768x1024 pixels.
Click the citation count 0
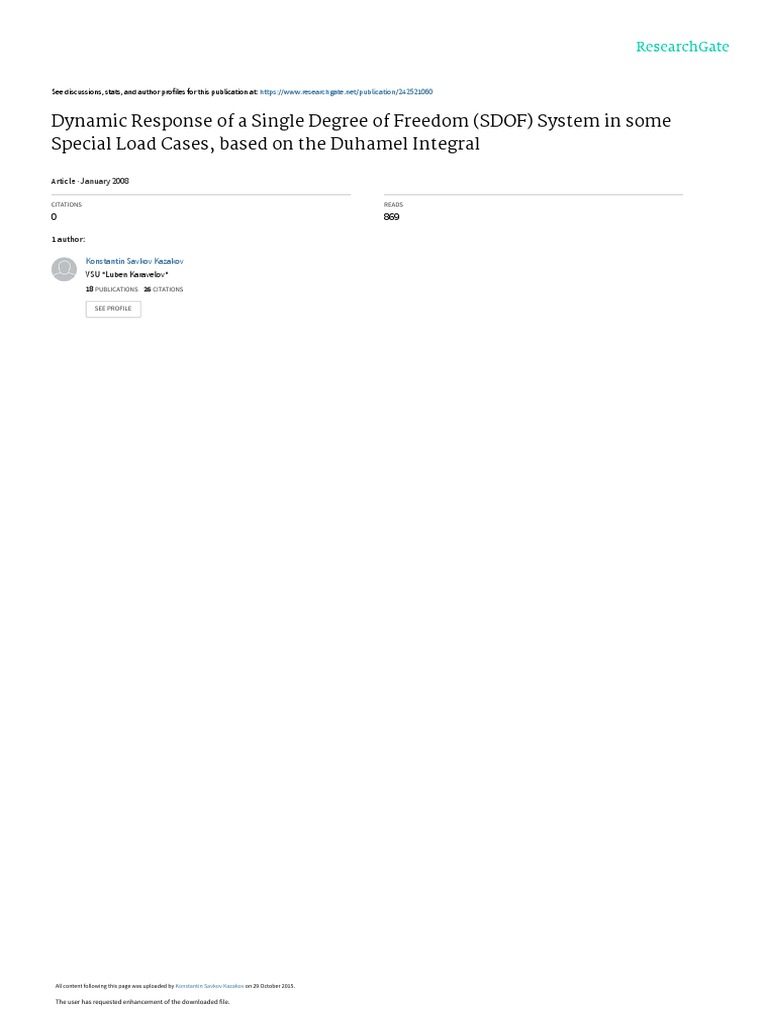coord(54,217)
